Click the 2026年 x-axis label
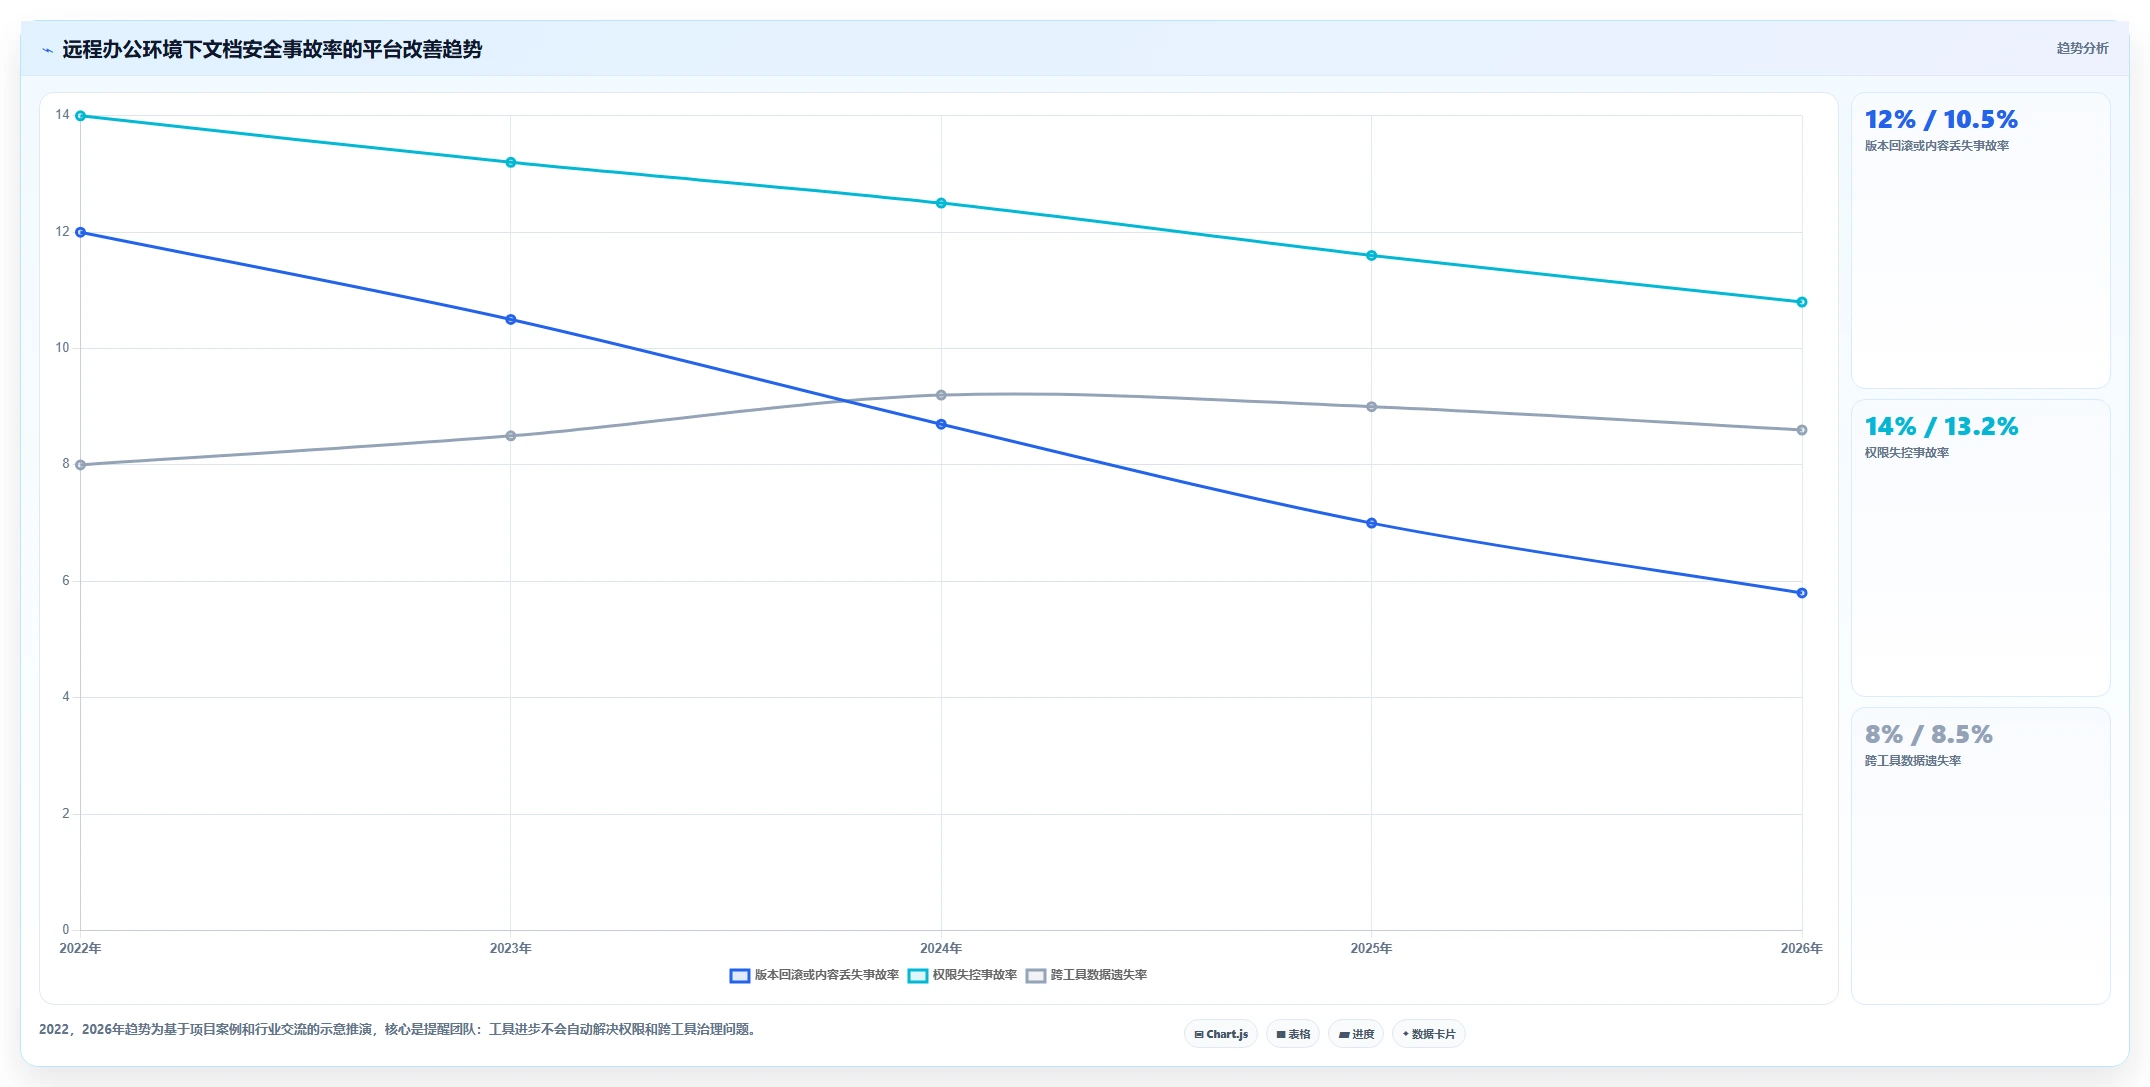Image resolution: width=2150 pixels, height=1087 pixels. (x=1801, y=948)
